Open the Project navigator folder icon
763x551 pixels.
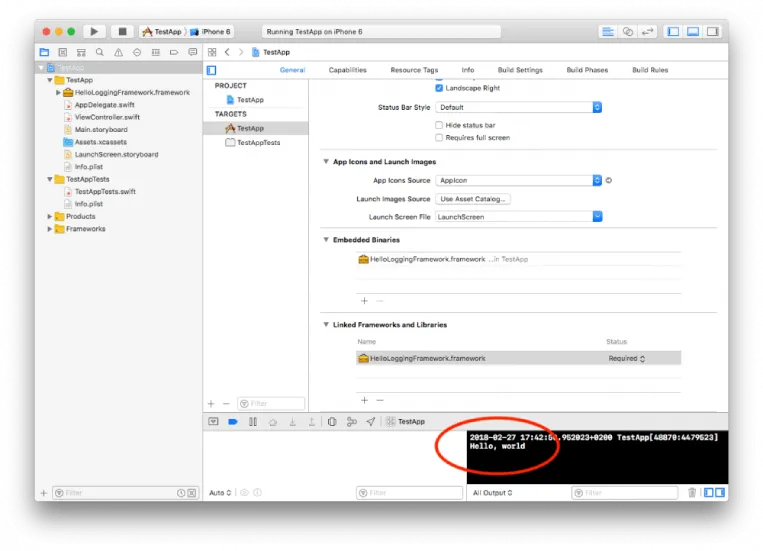(44, 52)
